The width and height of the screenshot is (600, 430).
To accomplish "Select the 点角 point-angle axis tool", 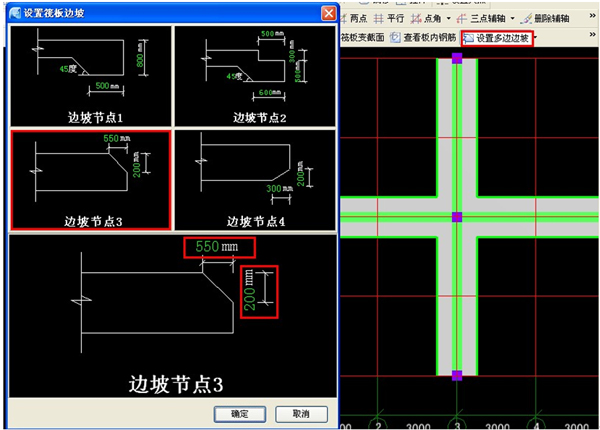I will pos(426,18).
